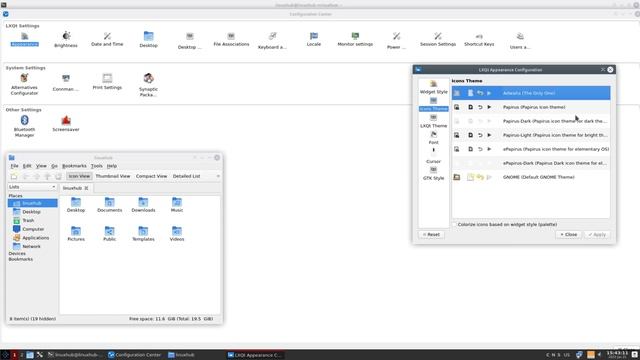Select GNOME default icon theme row
Screen dimensions: 640x360
tap(531, 177)
